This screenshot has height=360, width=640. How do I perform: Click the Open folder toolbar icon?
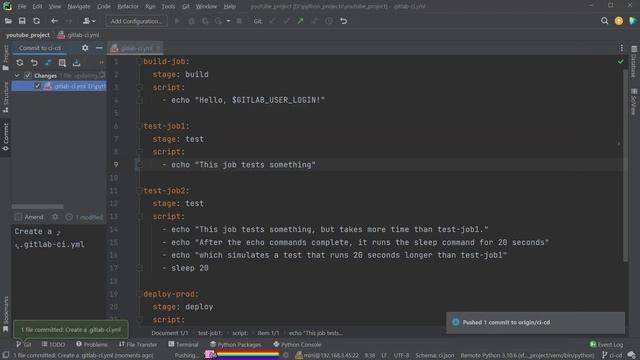click(8, 21)
